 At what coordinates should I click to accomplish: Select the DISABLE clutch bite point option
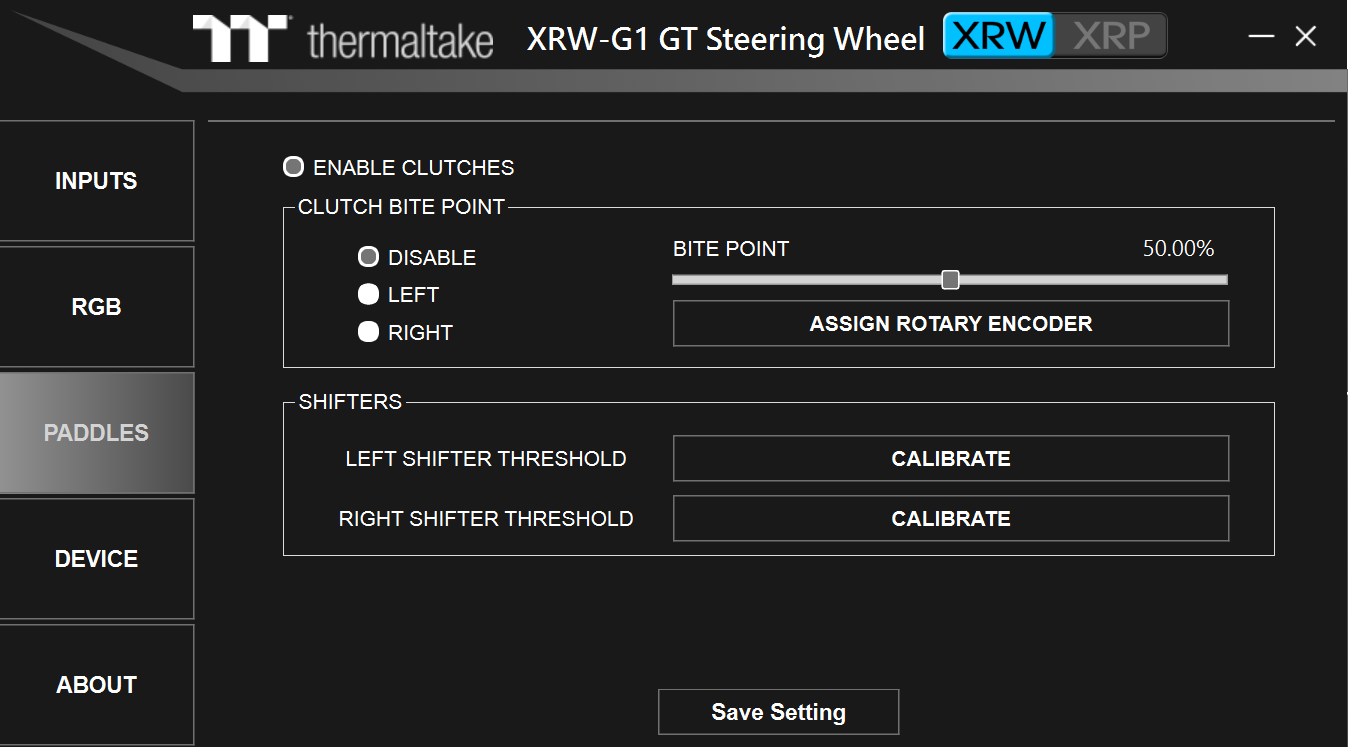tap(368, 256)
